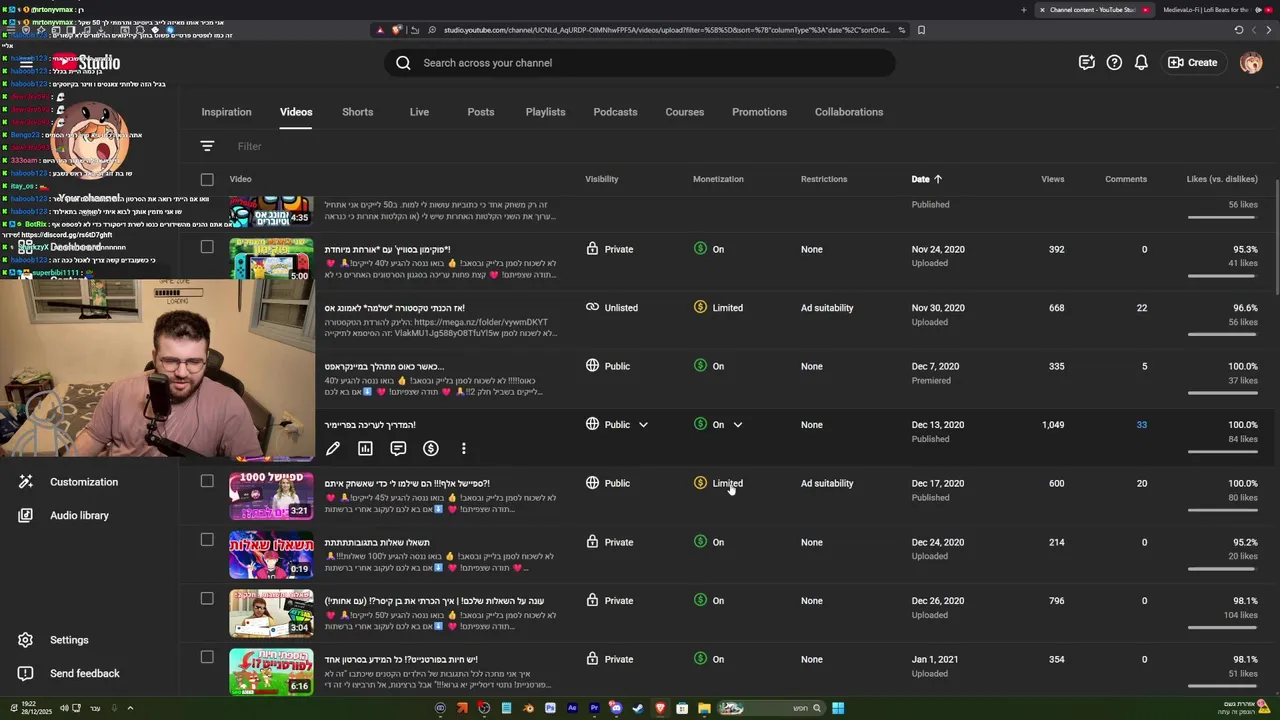This screenshot has height=720, width=1280.
Task: Open the notifications bell
Action: (x=1141, y=63)
